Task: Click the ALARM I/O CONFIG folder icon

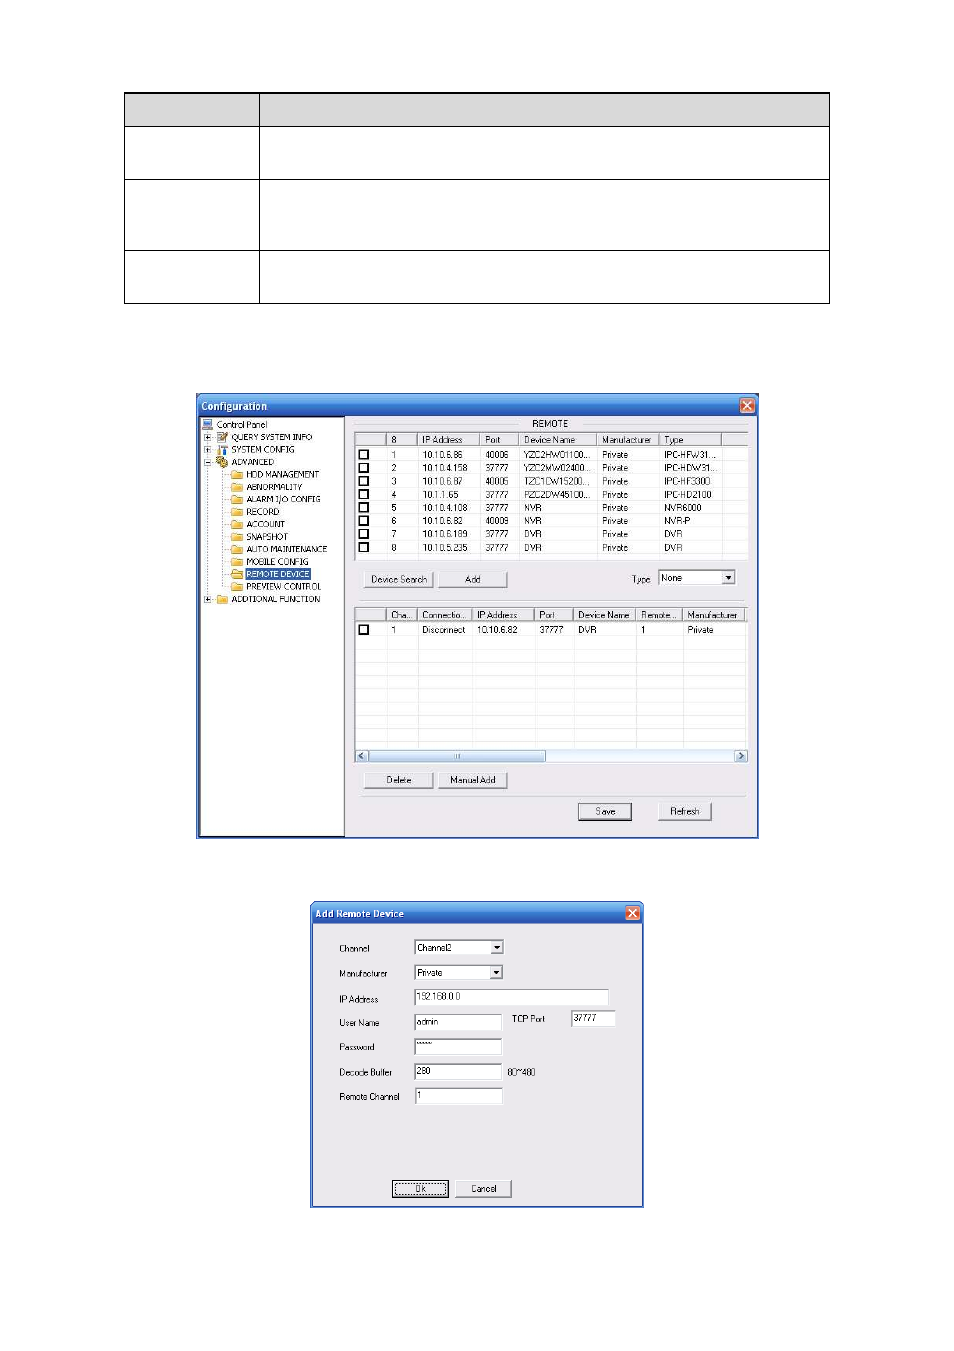Action: click(x=237, y=499)
